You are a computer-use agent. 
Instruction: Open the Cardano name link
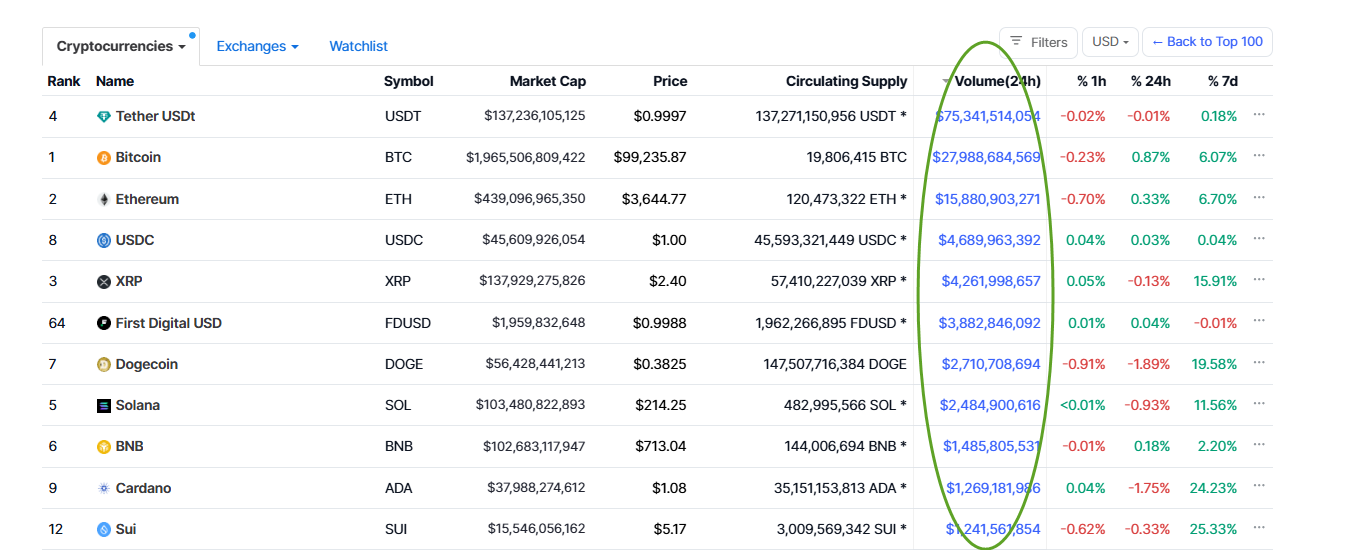[x=143, y=488]
